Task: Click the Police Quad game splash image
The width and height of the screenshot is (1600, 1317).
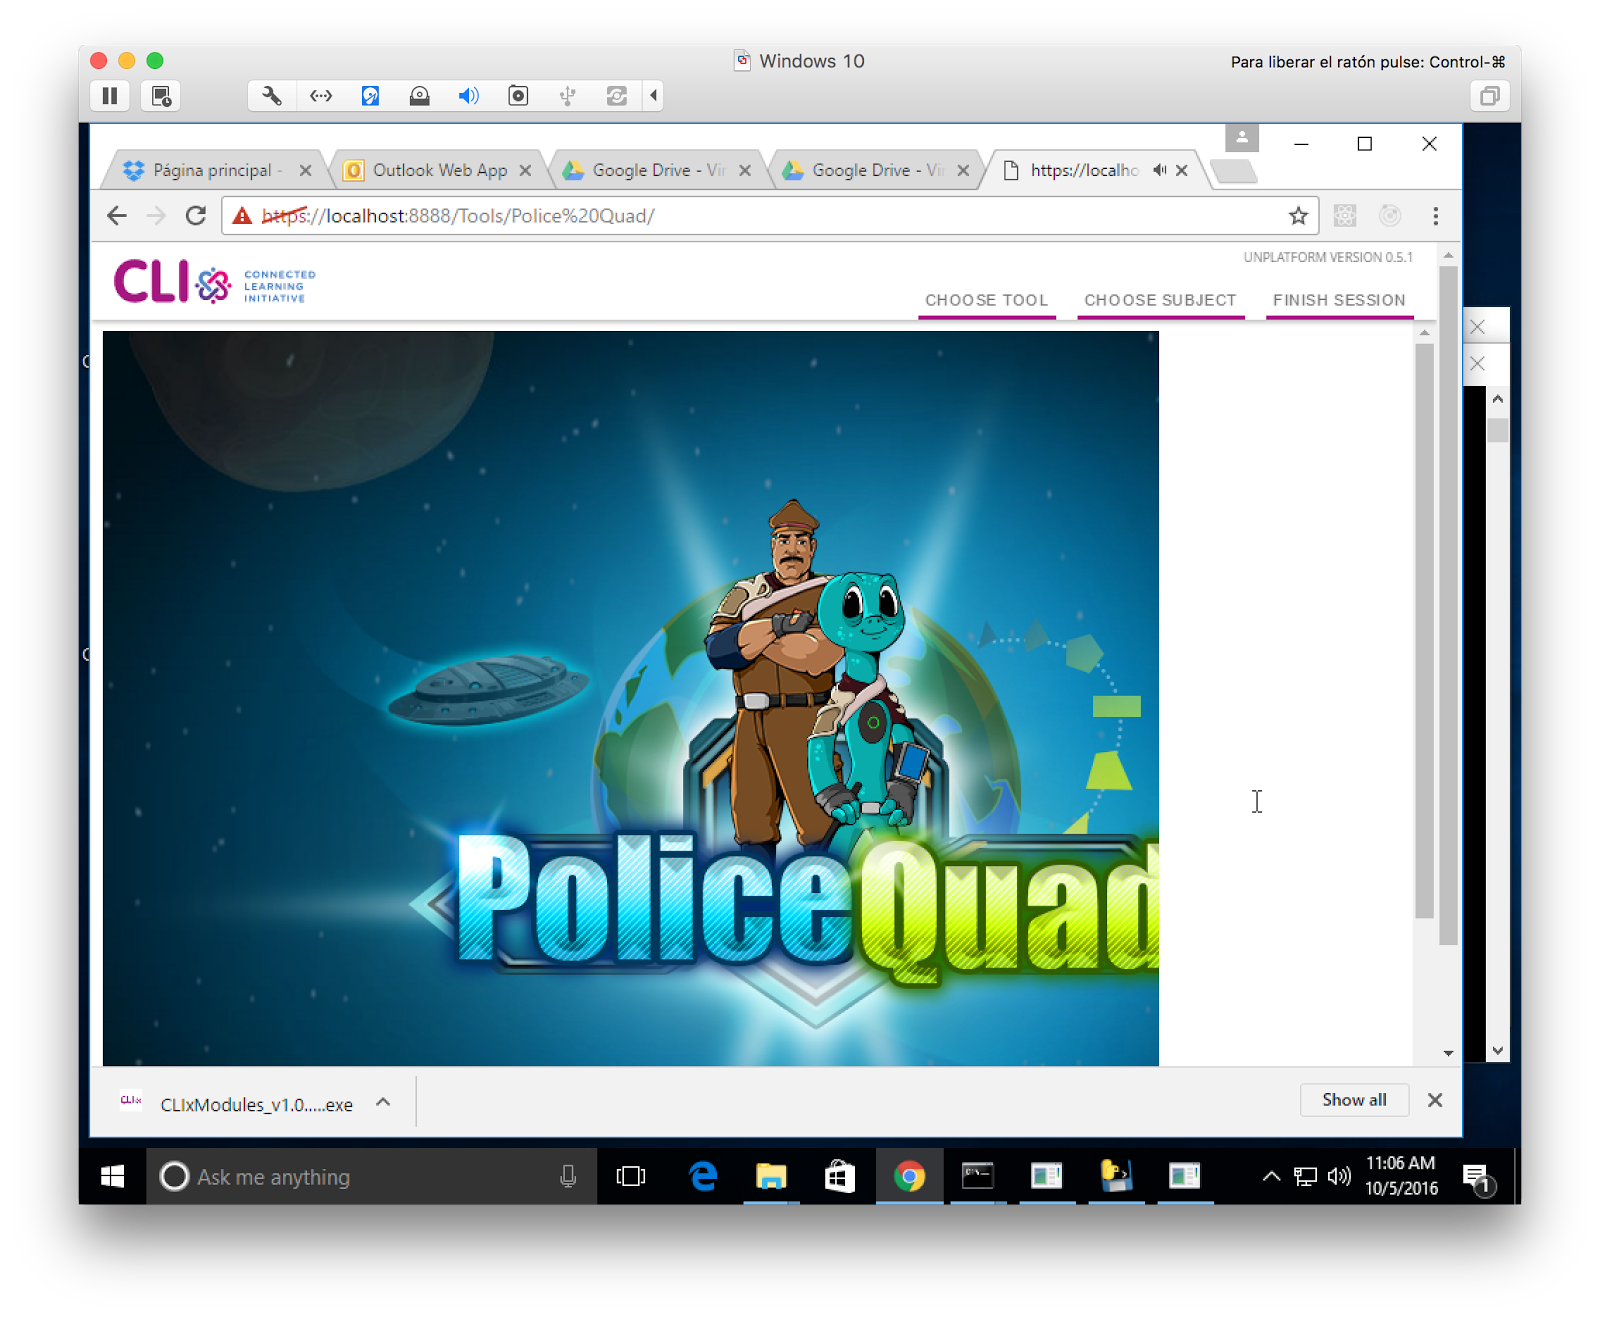Action: click(631, 698)
